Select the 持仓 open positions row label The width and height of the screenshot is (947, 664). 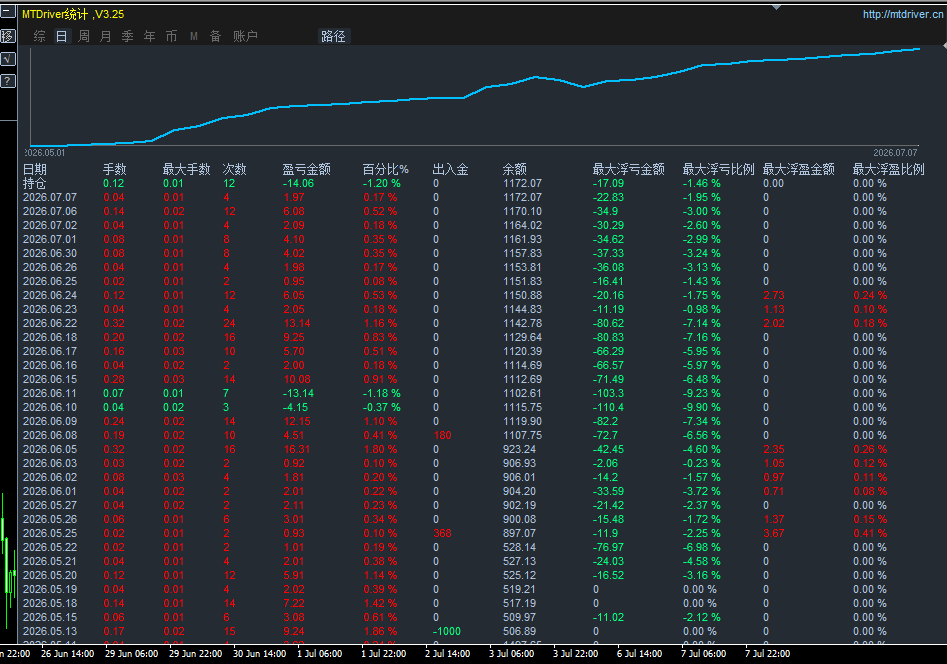pos(34,183)
